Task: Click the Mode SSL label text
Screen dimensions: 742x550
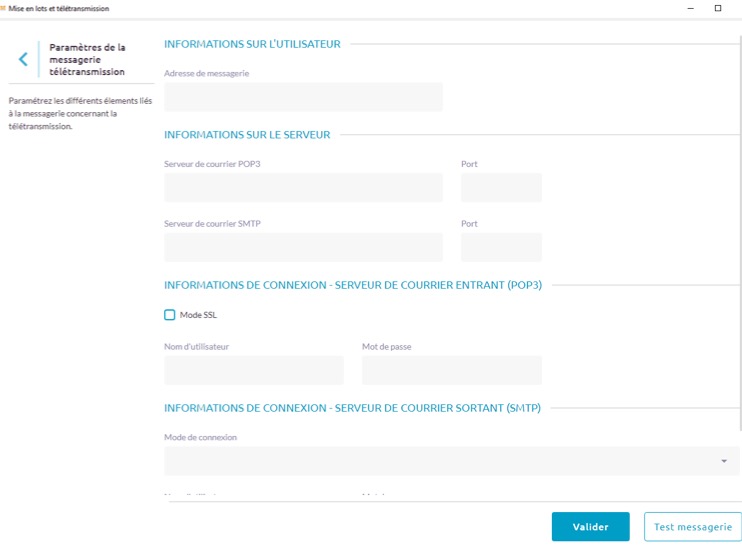Action: click(198, 315)
